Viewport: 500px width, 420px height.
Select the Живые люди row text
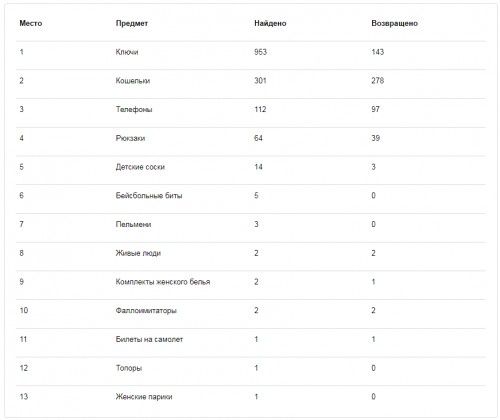[138, 253]
